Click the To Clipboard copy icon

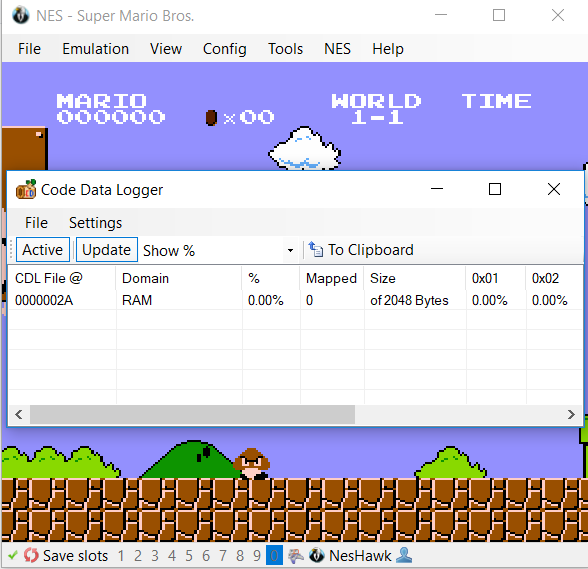click(x=315, y=249)
